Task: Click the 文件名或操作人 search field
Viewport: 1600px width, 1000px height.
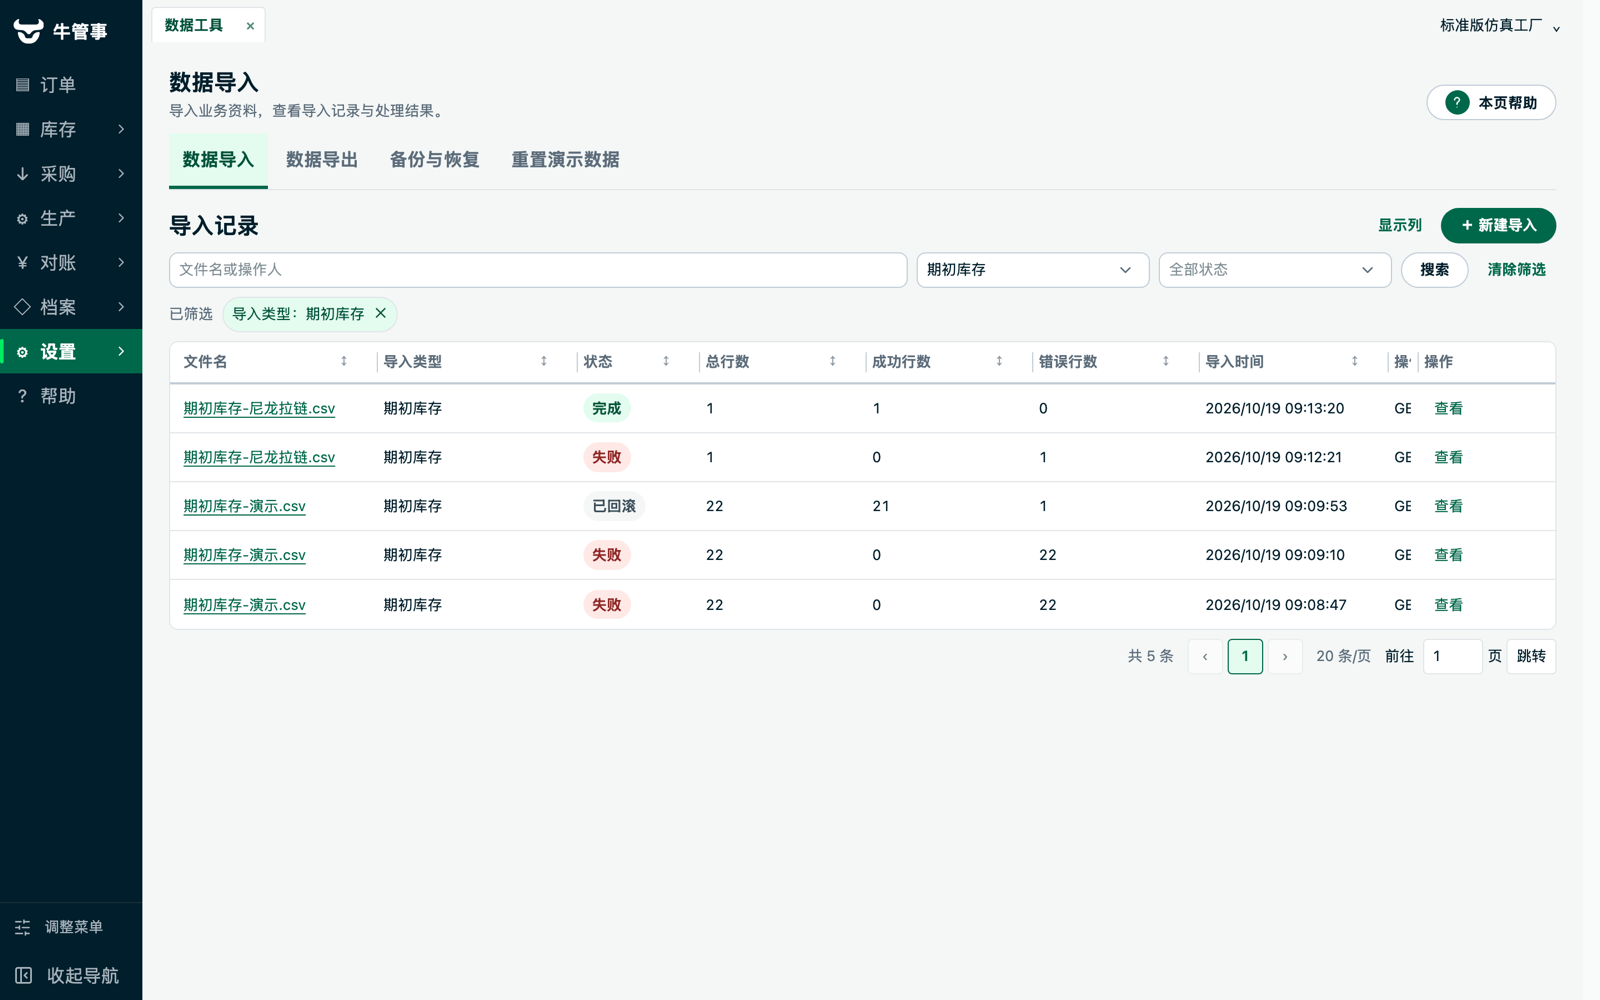Action: coord(538,270)
